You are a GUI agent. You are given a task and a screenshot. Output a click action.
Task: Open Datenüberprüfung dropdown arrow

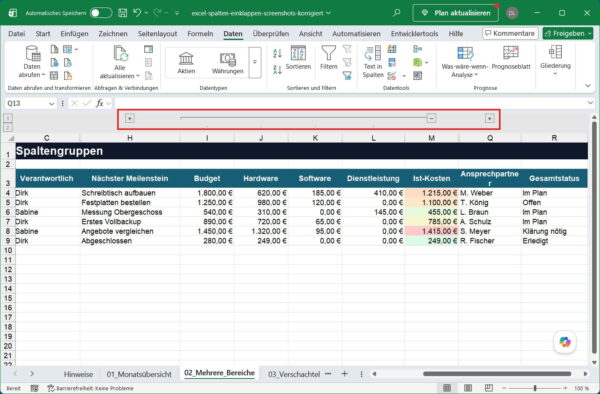coord(404,76)
